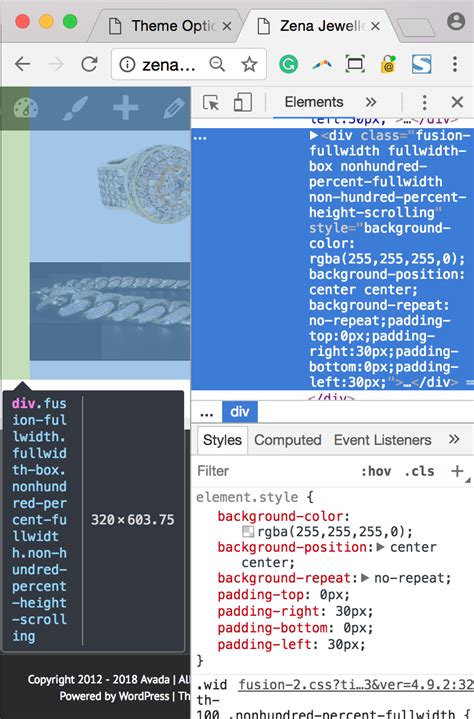Viewport: 474px width, 719px height.
Task: Reload the page with the refresh icon
Action: (89, 64)
